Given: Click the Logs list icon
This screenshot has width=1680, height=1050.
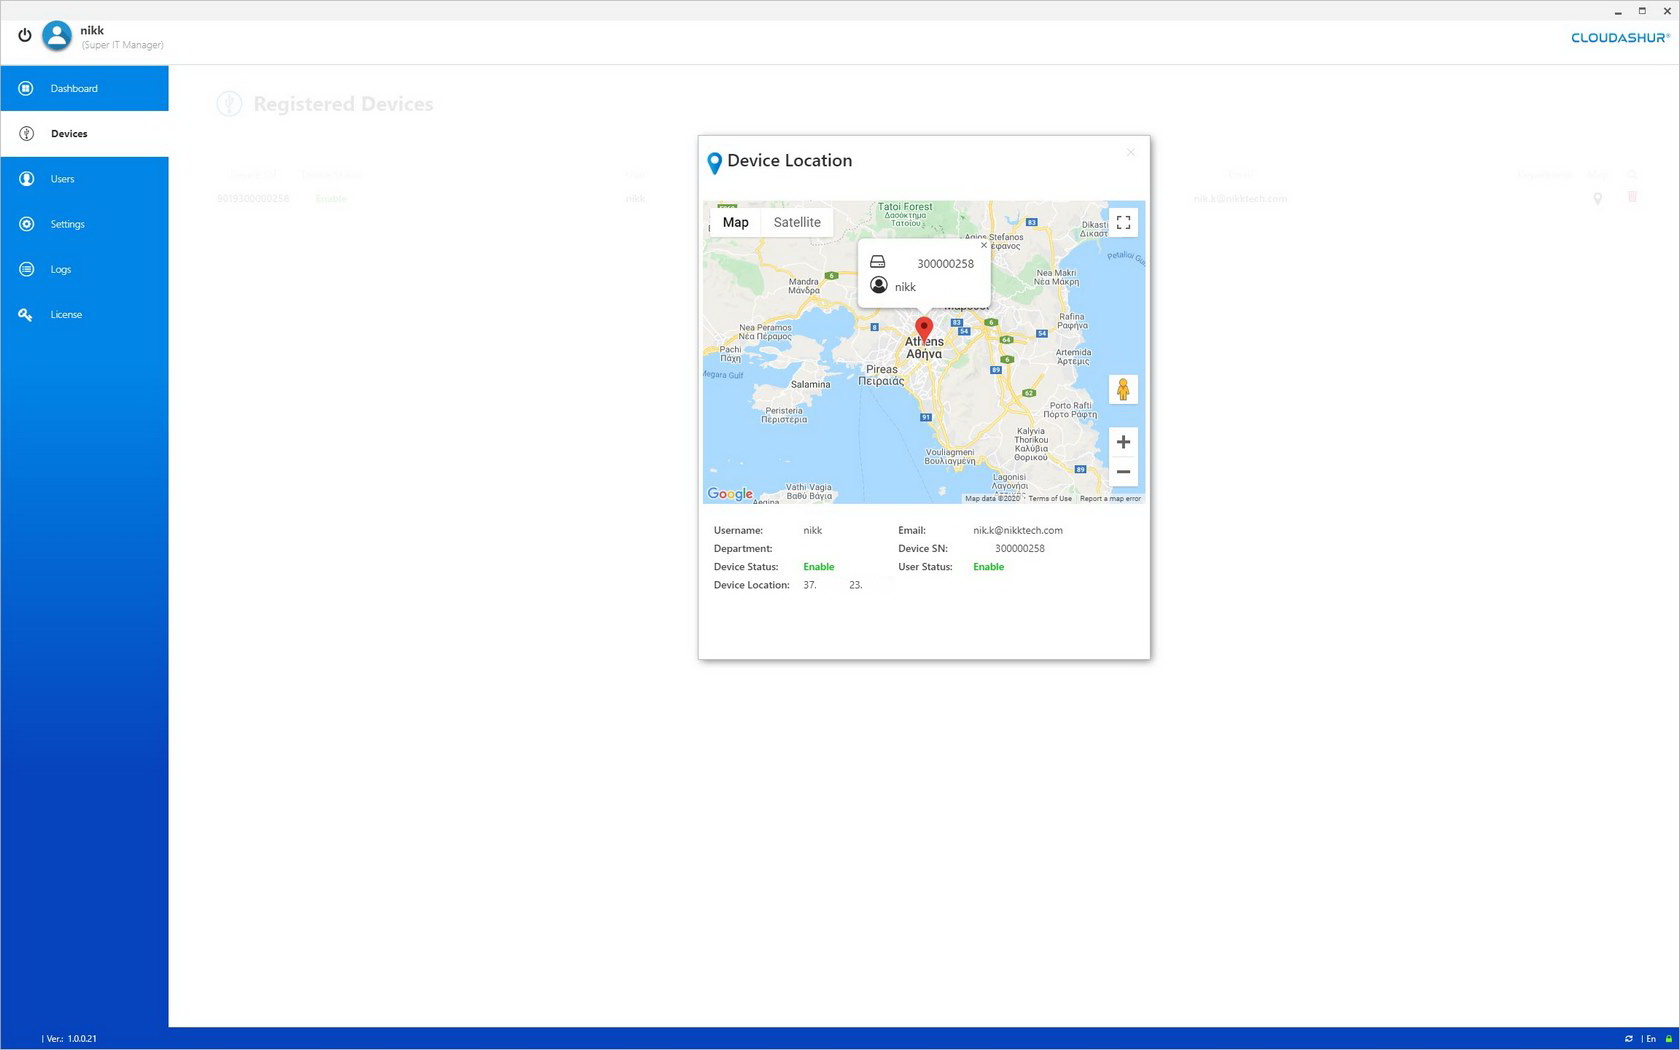Looking at the screenshot, I should click(26, 269).
